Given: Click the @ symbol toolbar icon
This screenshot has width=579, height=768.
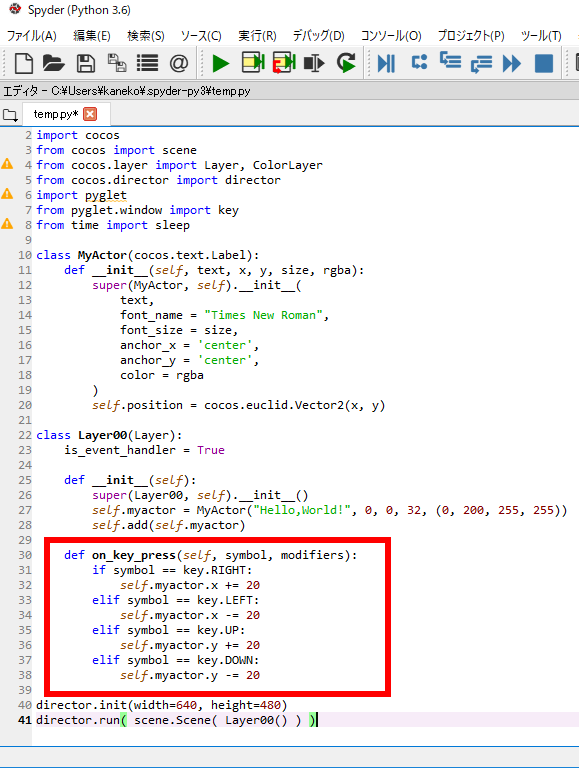Looking at the screenshot, I should (179, 63).
